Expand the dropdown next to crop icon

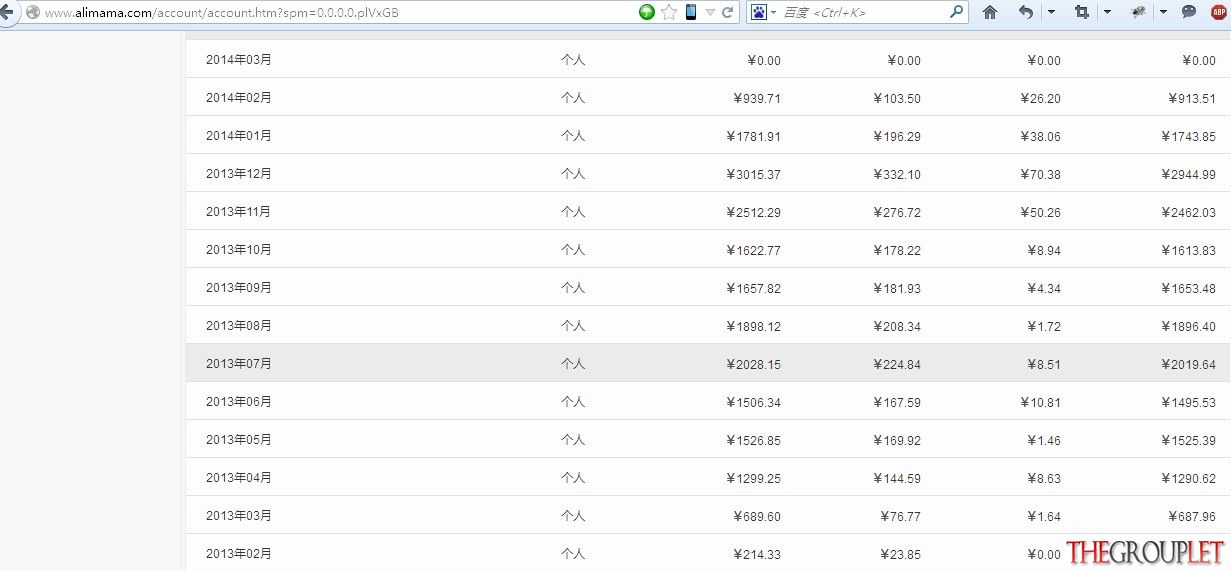(x=1107, y=12)
